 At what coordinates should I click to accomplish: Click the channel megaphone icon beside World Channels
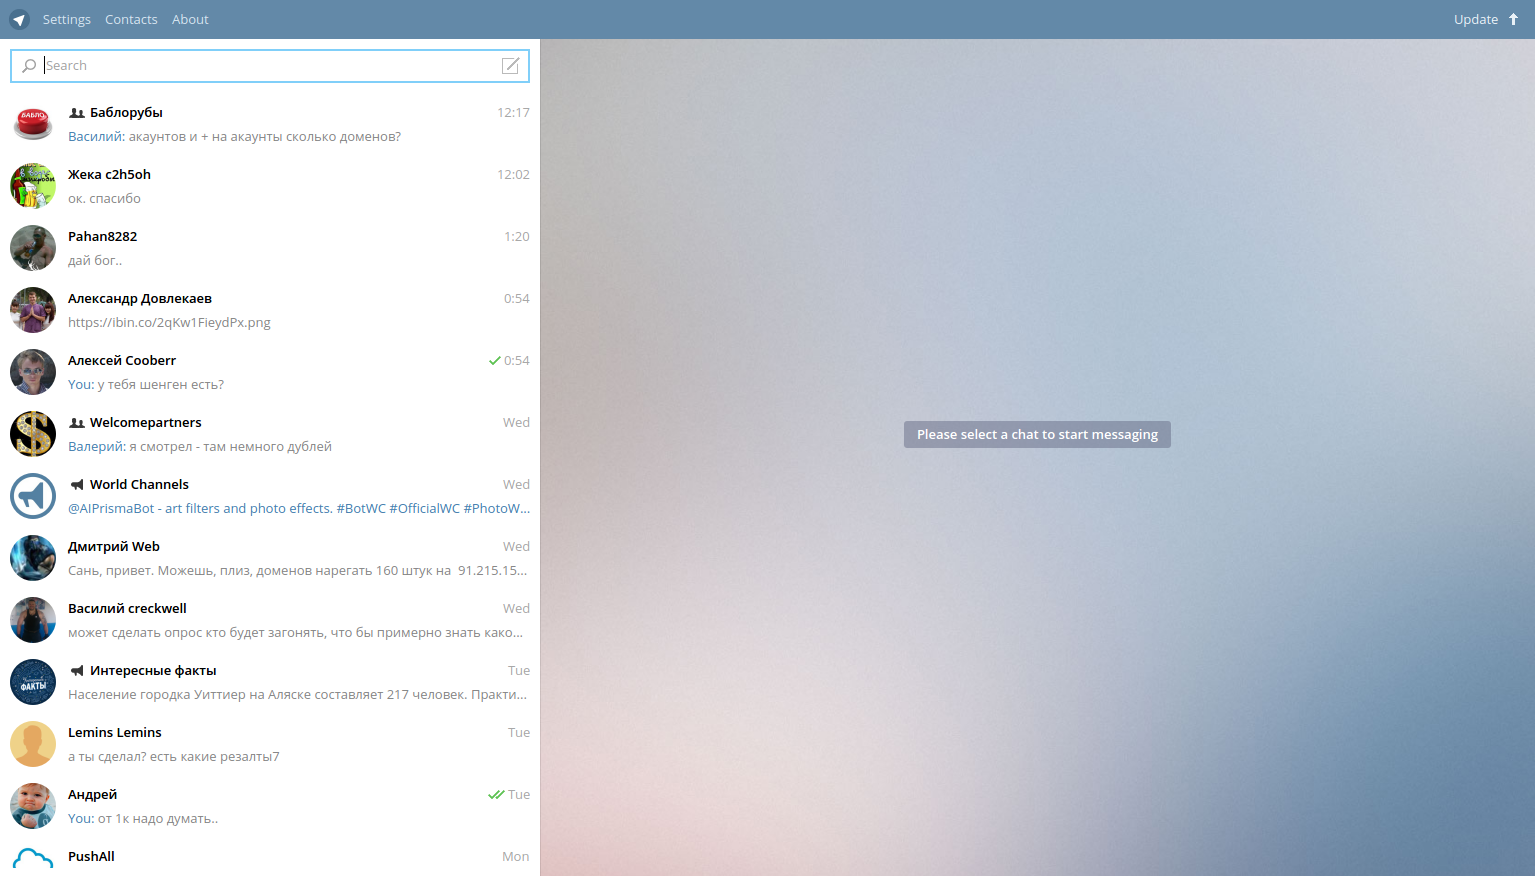77,485
